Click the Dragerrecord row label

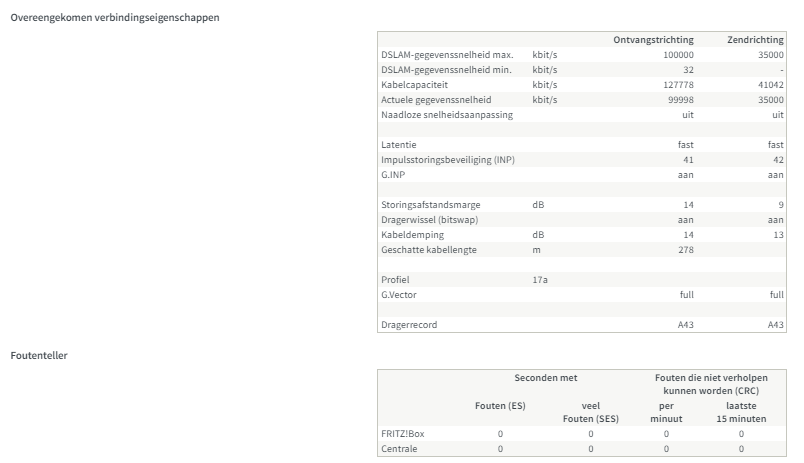409,325
